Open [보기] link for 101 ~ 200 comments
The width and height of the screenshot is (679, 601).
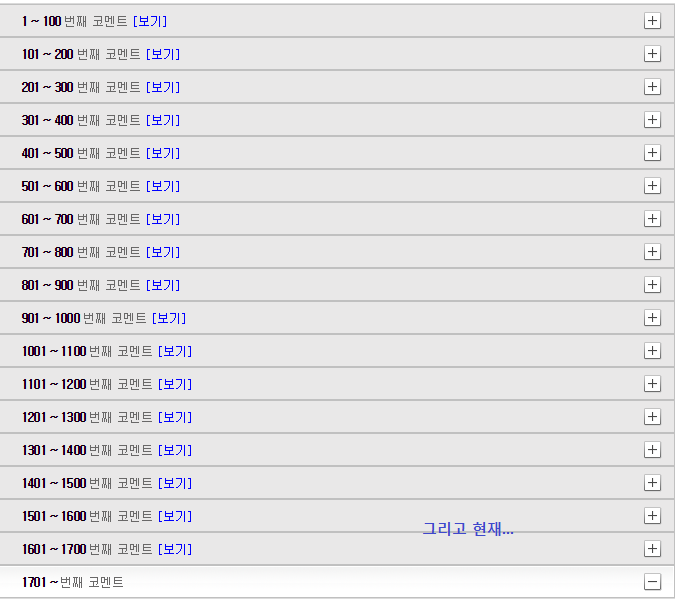tap(163, 54)
